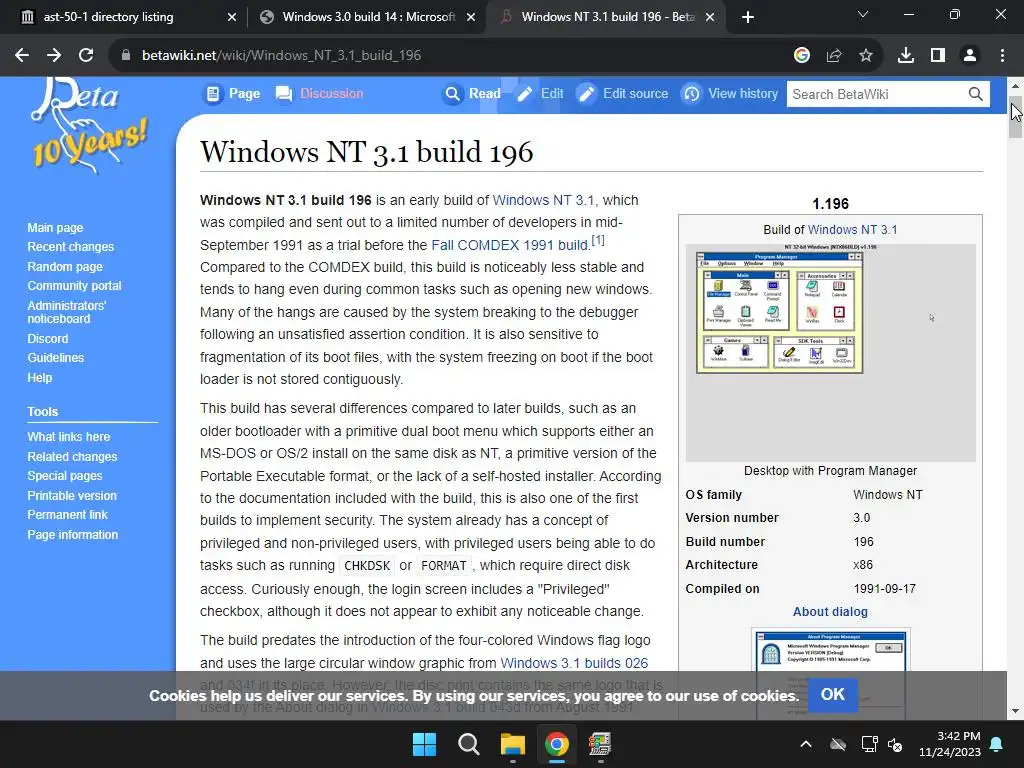1024x768 pixels.
Task: Click the share page icon
Action: (834, 56)
